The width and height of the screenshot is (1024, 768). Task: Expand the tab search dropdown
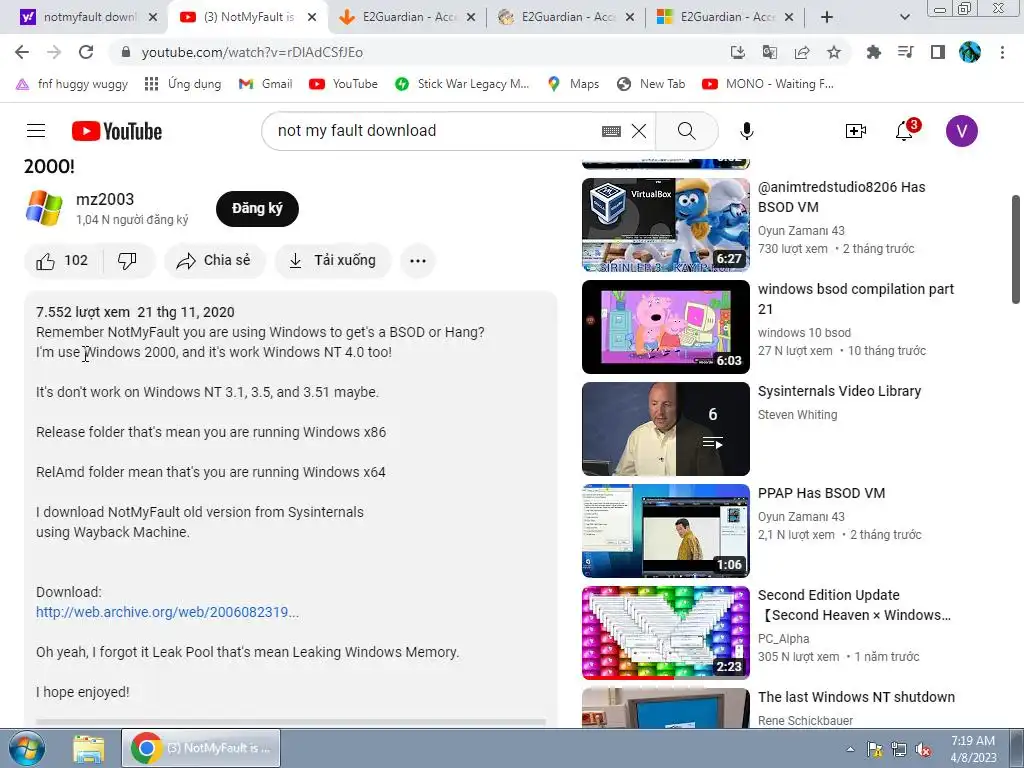(904, 17)
